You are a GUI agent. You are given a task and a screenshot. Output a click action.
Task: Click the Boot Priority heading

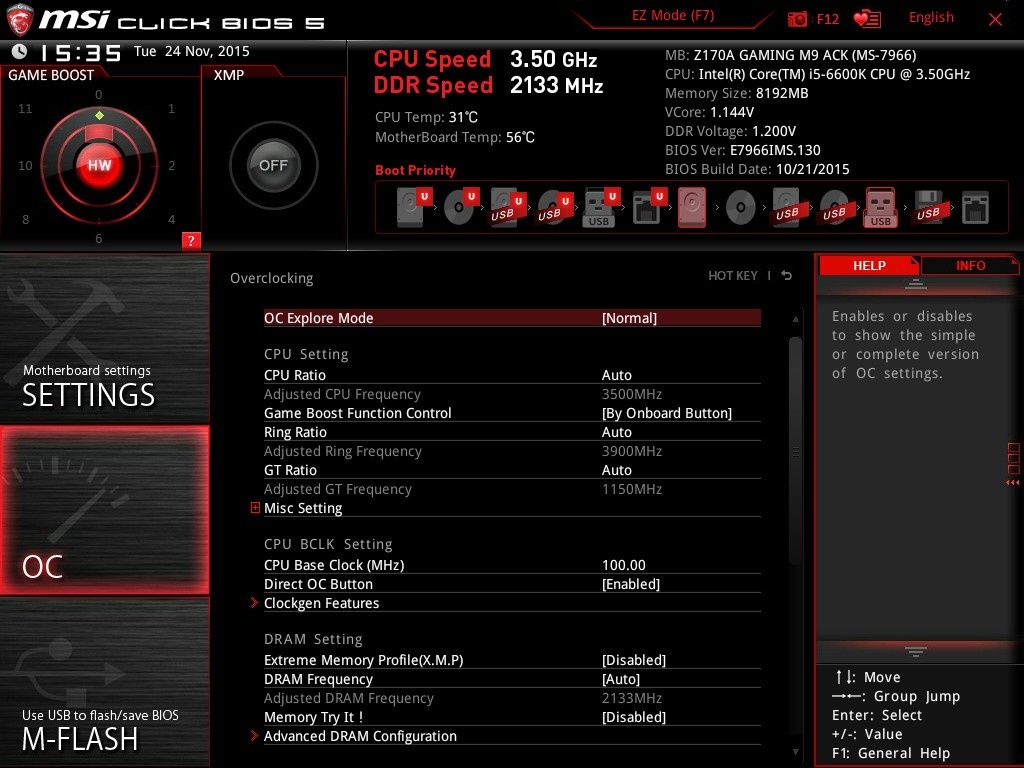(x=415, y=170)
